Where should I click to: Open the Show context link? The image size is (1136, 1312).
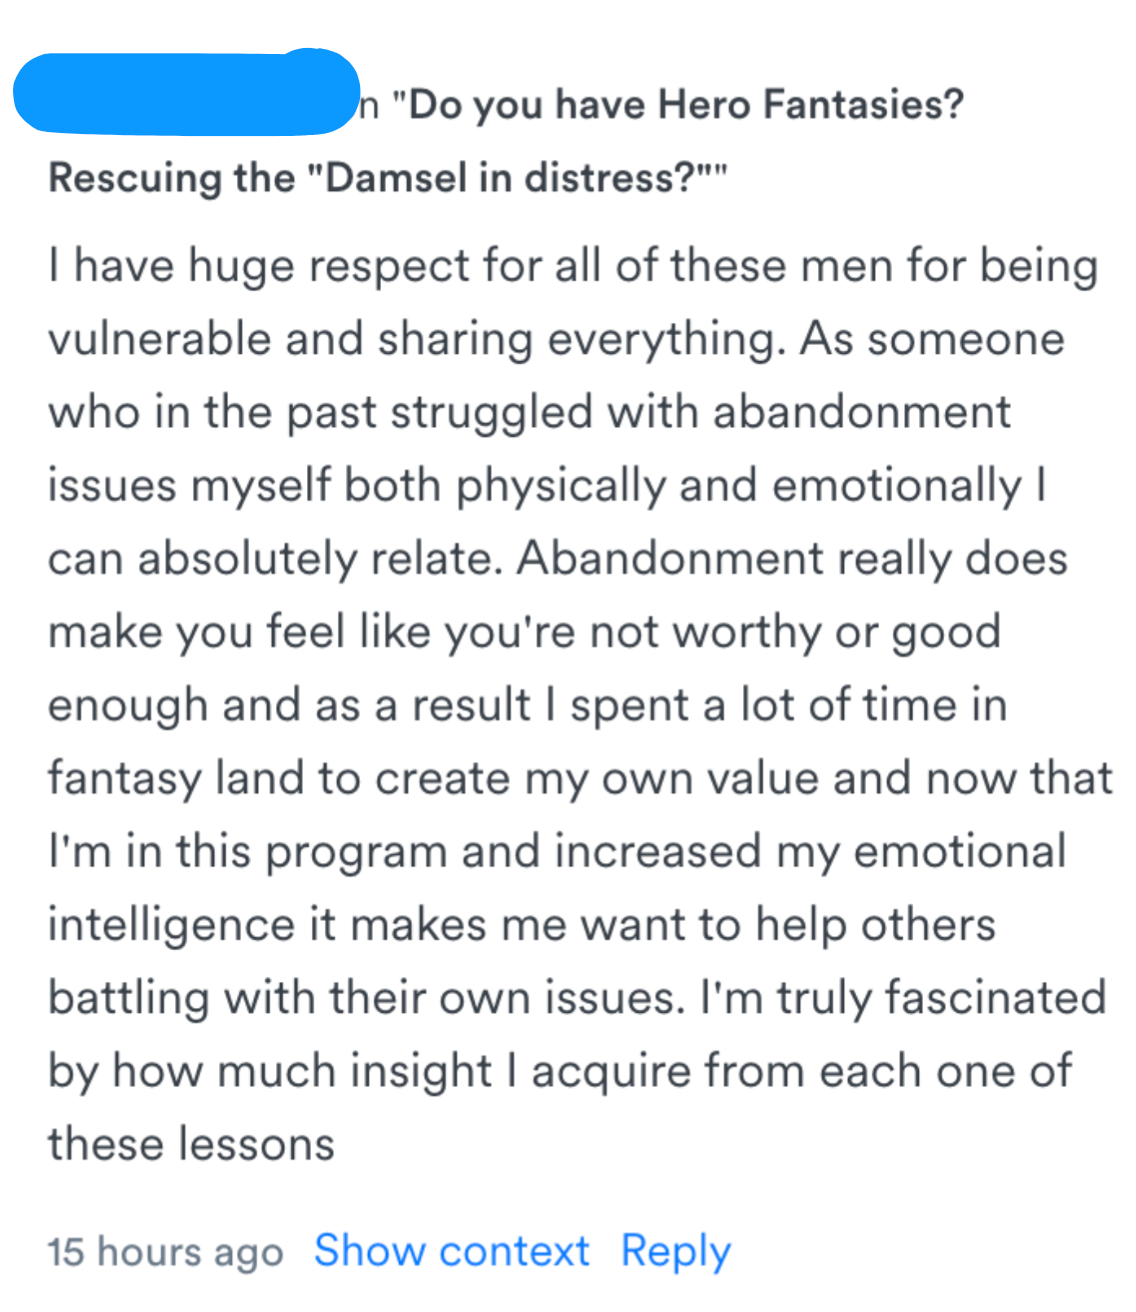pyautogui.click(x=452, y=1251)
